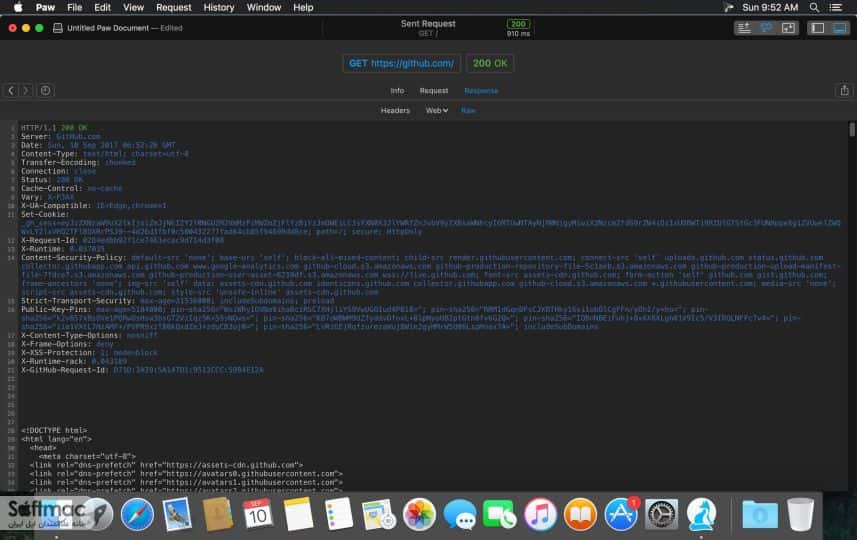Go back with left chevron button
The height and width of the screenshot is (540, 857).
click(11, 90)
